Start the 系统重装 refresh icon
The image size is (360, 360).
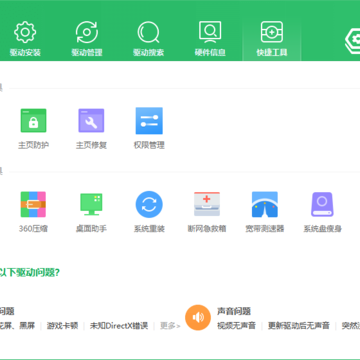pos(149,204)
